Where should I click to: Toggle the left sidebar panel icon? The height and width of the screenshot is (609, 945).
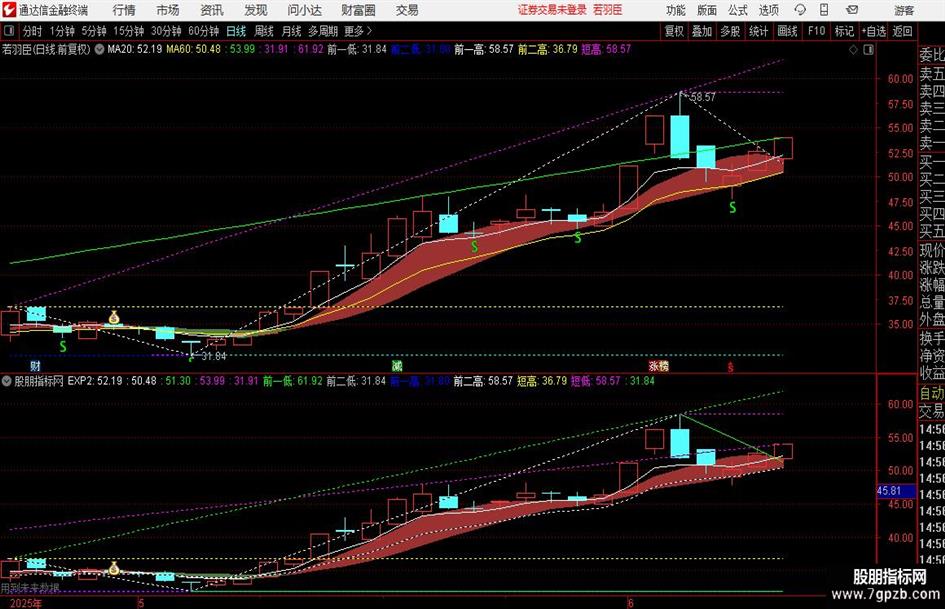tap(8, 31)
